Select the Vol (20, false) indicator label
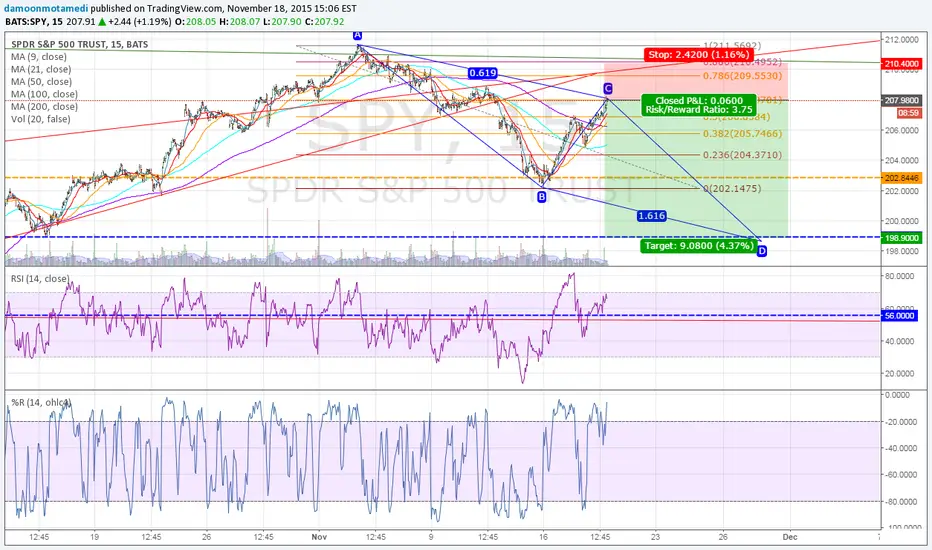 click(x=40, y=120)
